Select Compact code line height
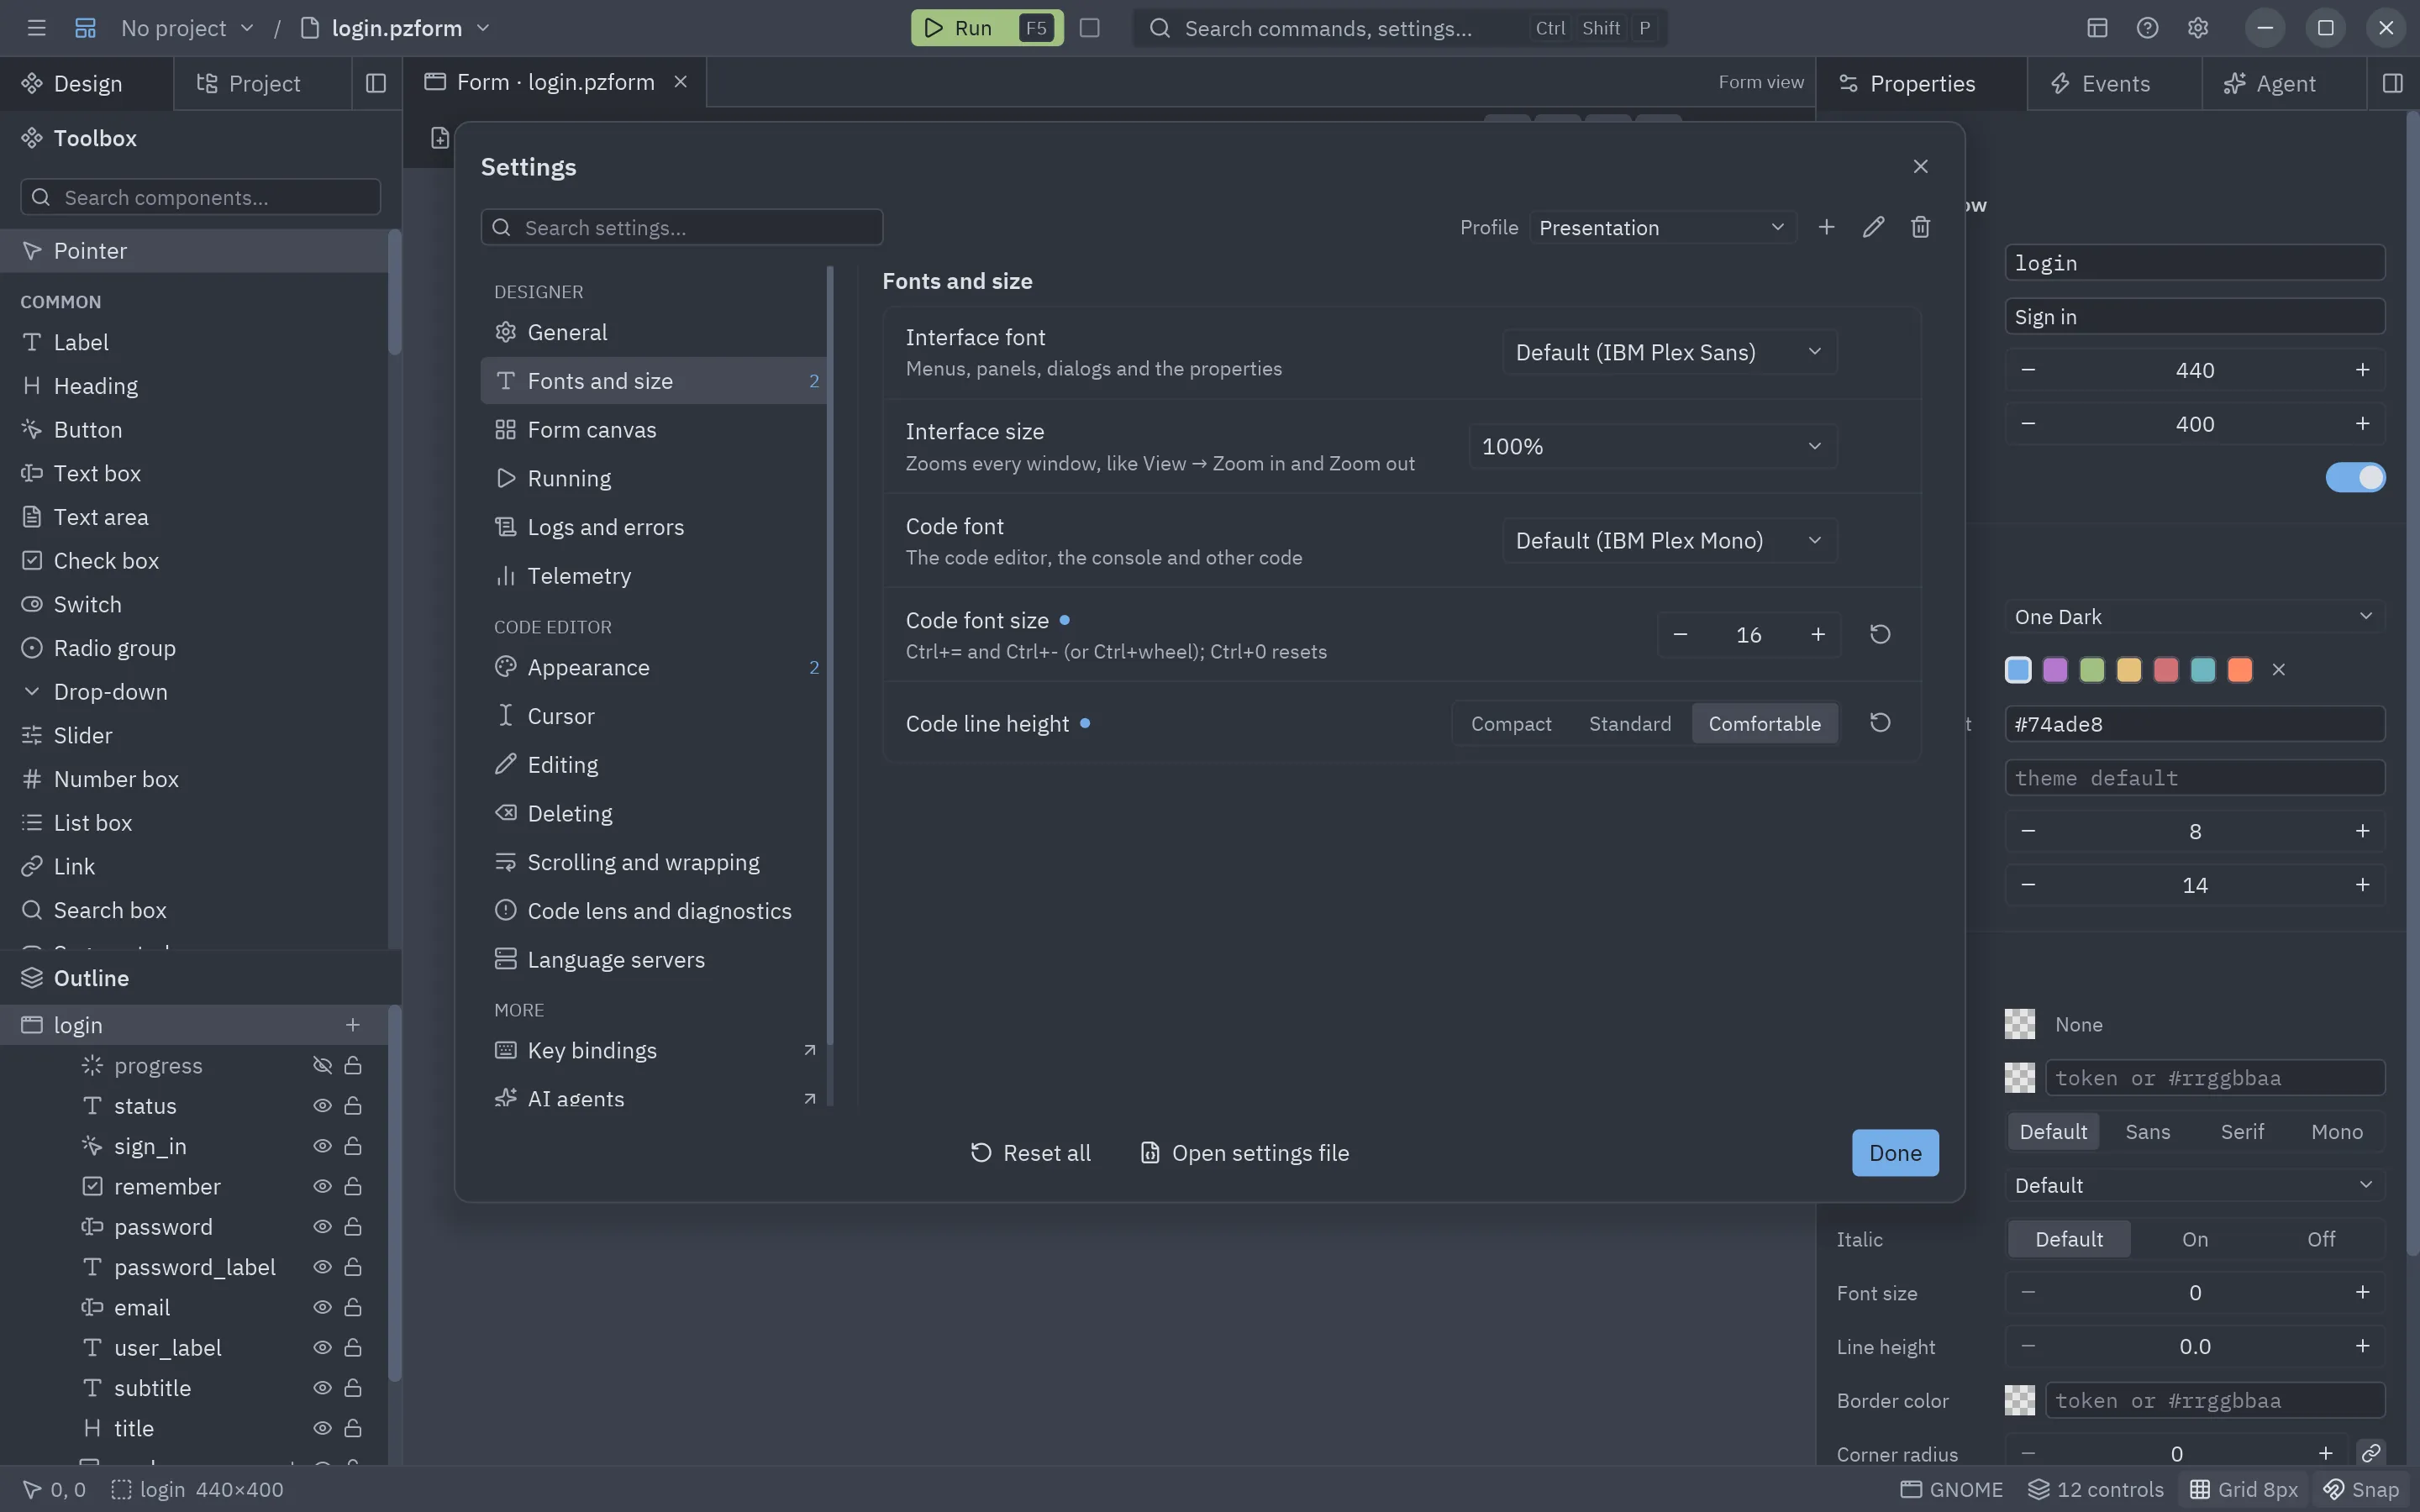This screenshot has height=1512, width=2420. (1510, 723)
